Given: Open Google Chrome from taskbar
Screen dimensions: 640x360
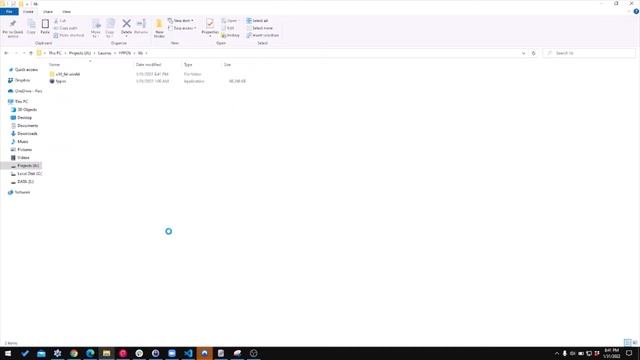Looking at the screenshot, I should point(74,353).
